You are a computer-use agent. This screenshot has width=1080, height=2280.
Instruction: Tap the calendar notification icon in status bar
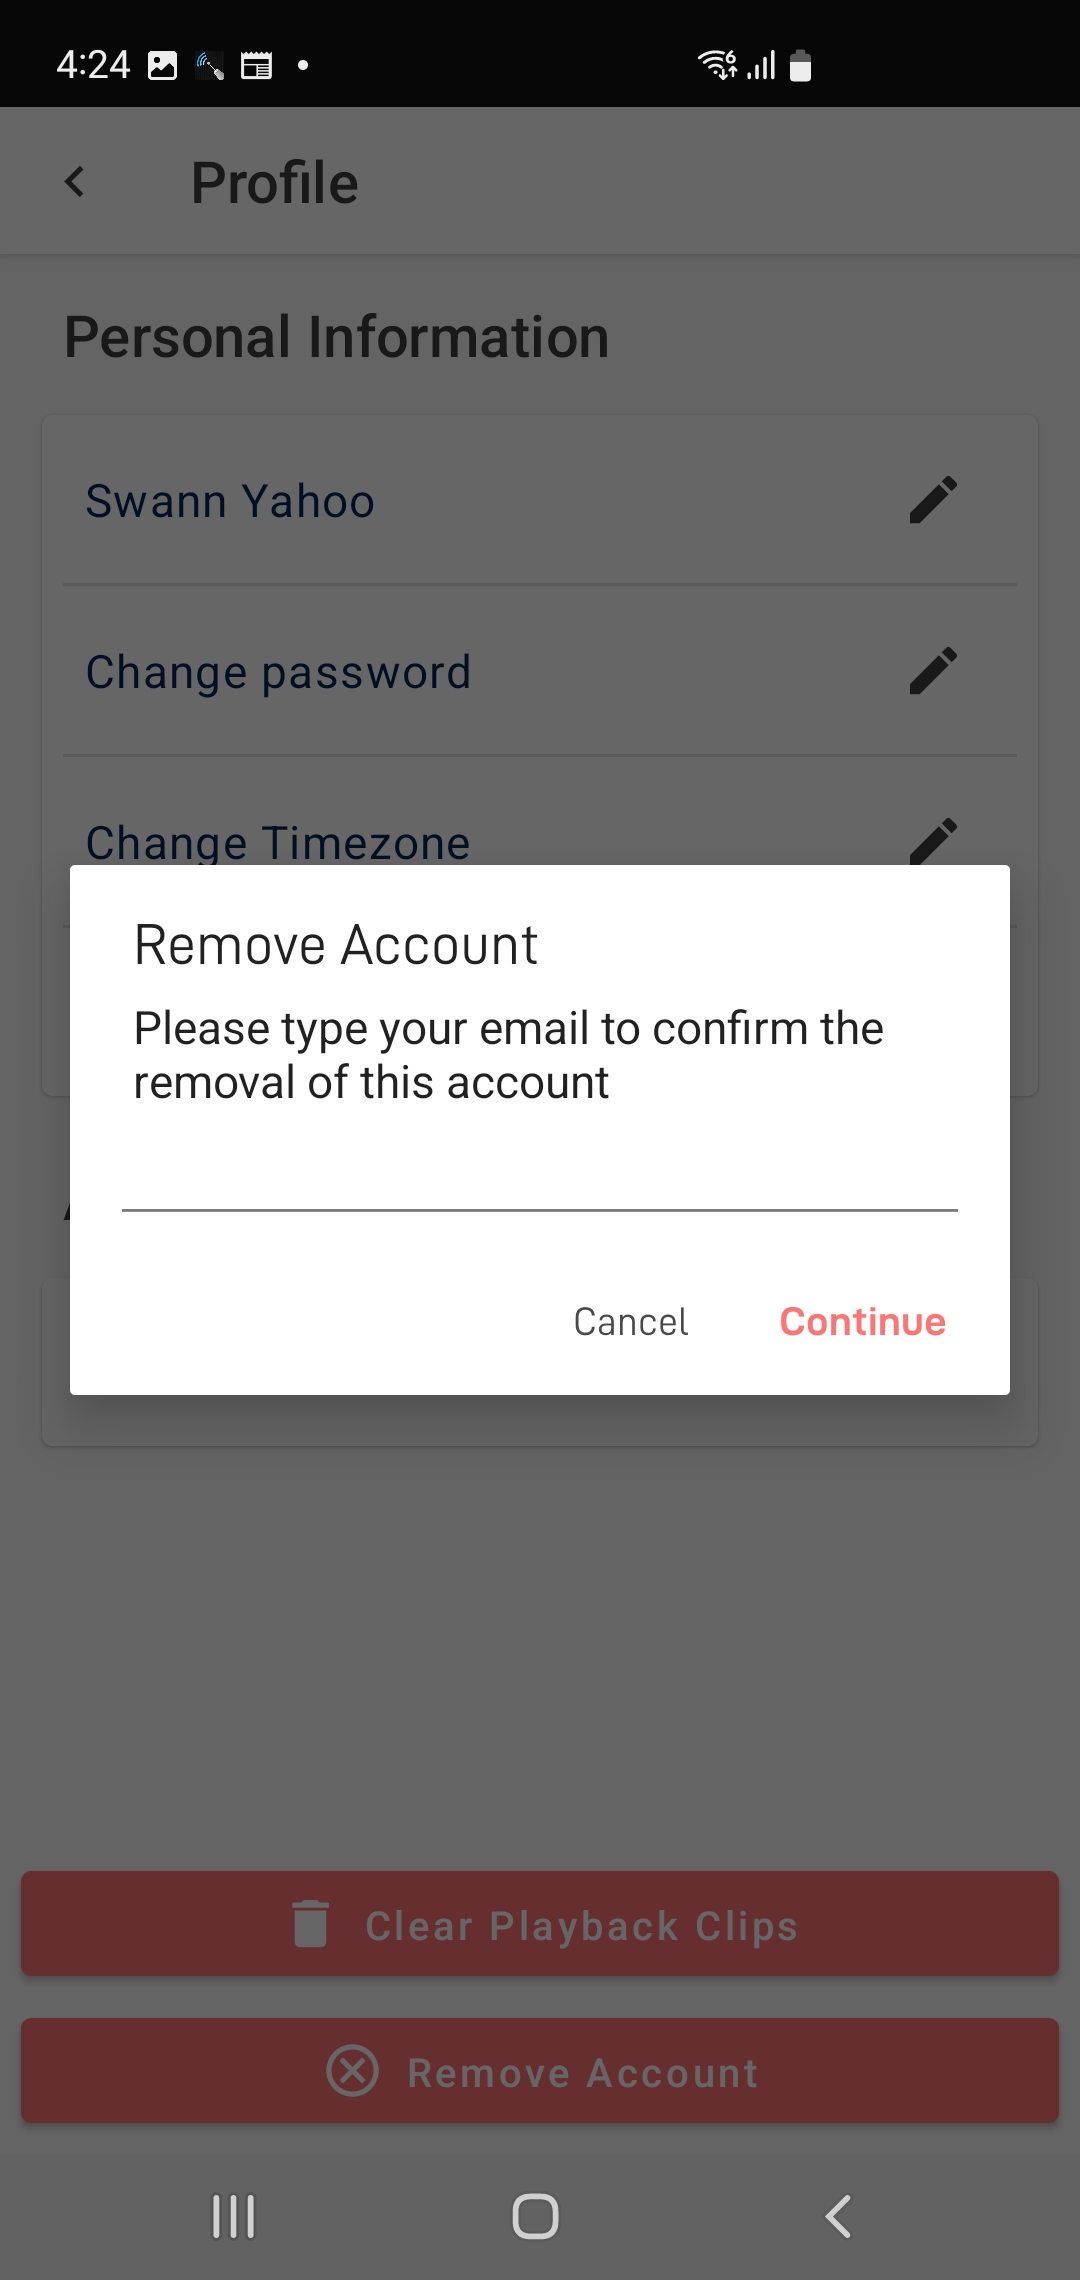[x=257, y=66]
